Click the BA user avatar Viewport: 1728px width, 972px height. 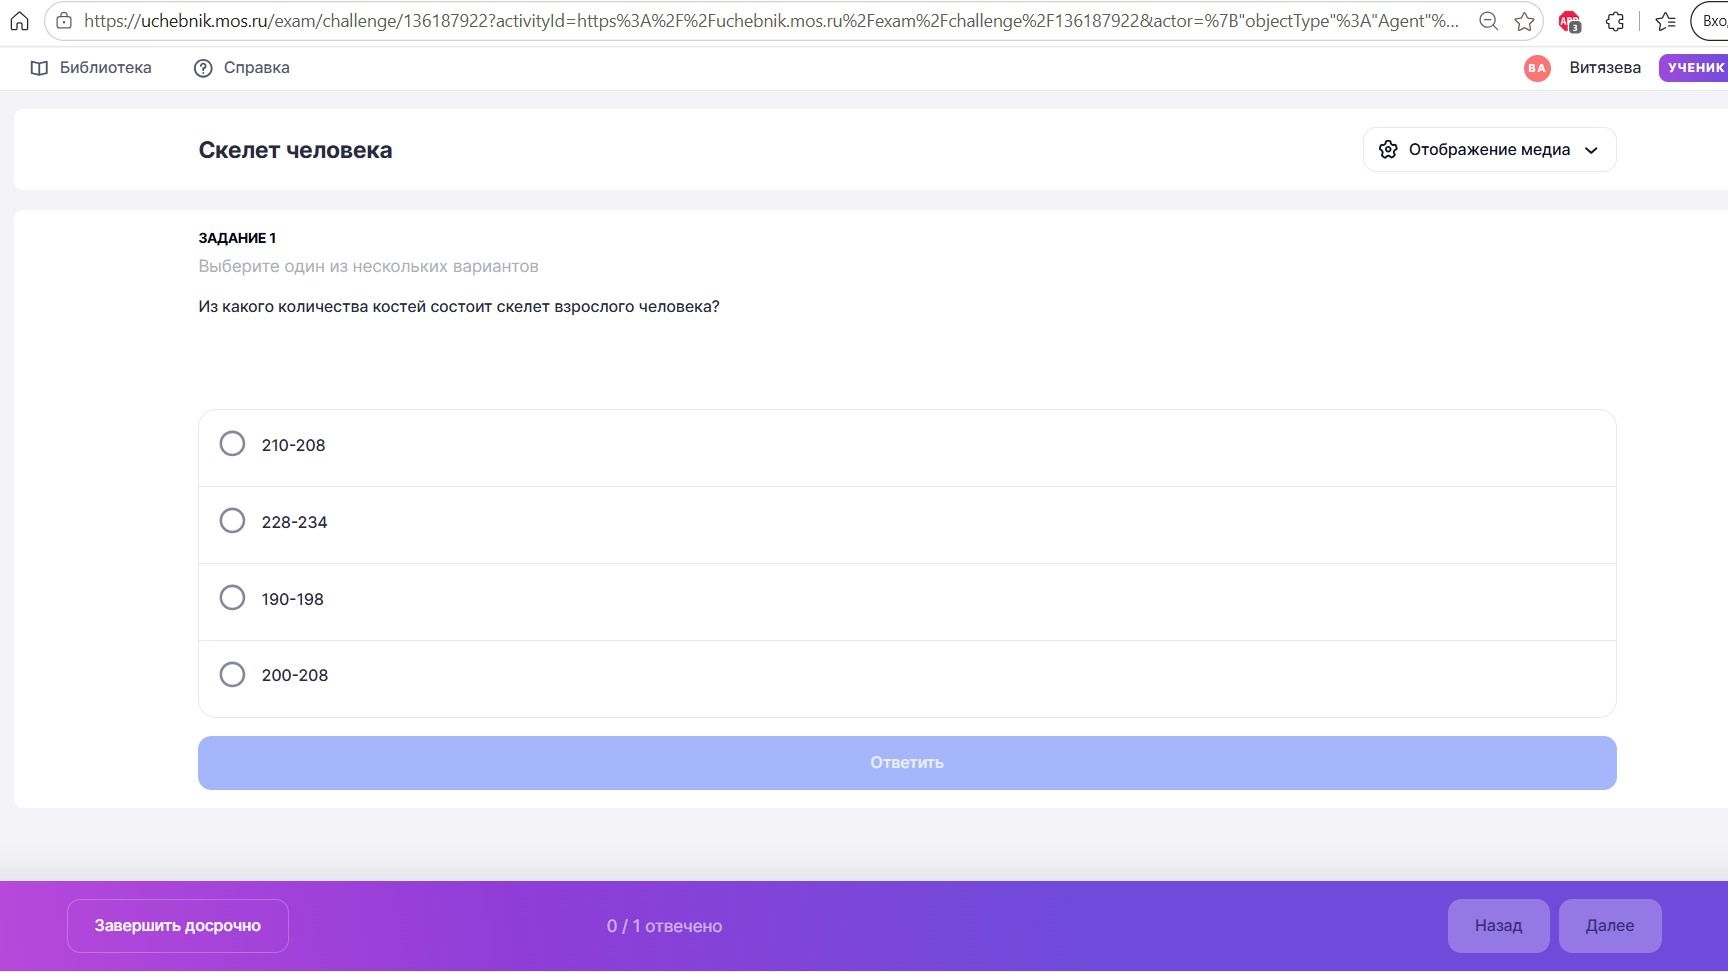(1537, 68)
